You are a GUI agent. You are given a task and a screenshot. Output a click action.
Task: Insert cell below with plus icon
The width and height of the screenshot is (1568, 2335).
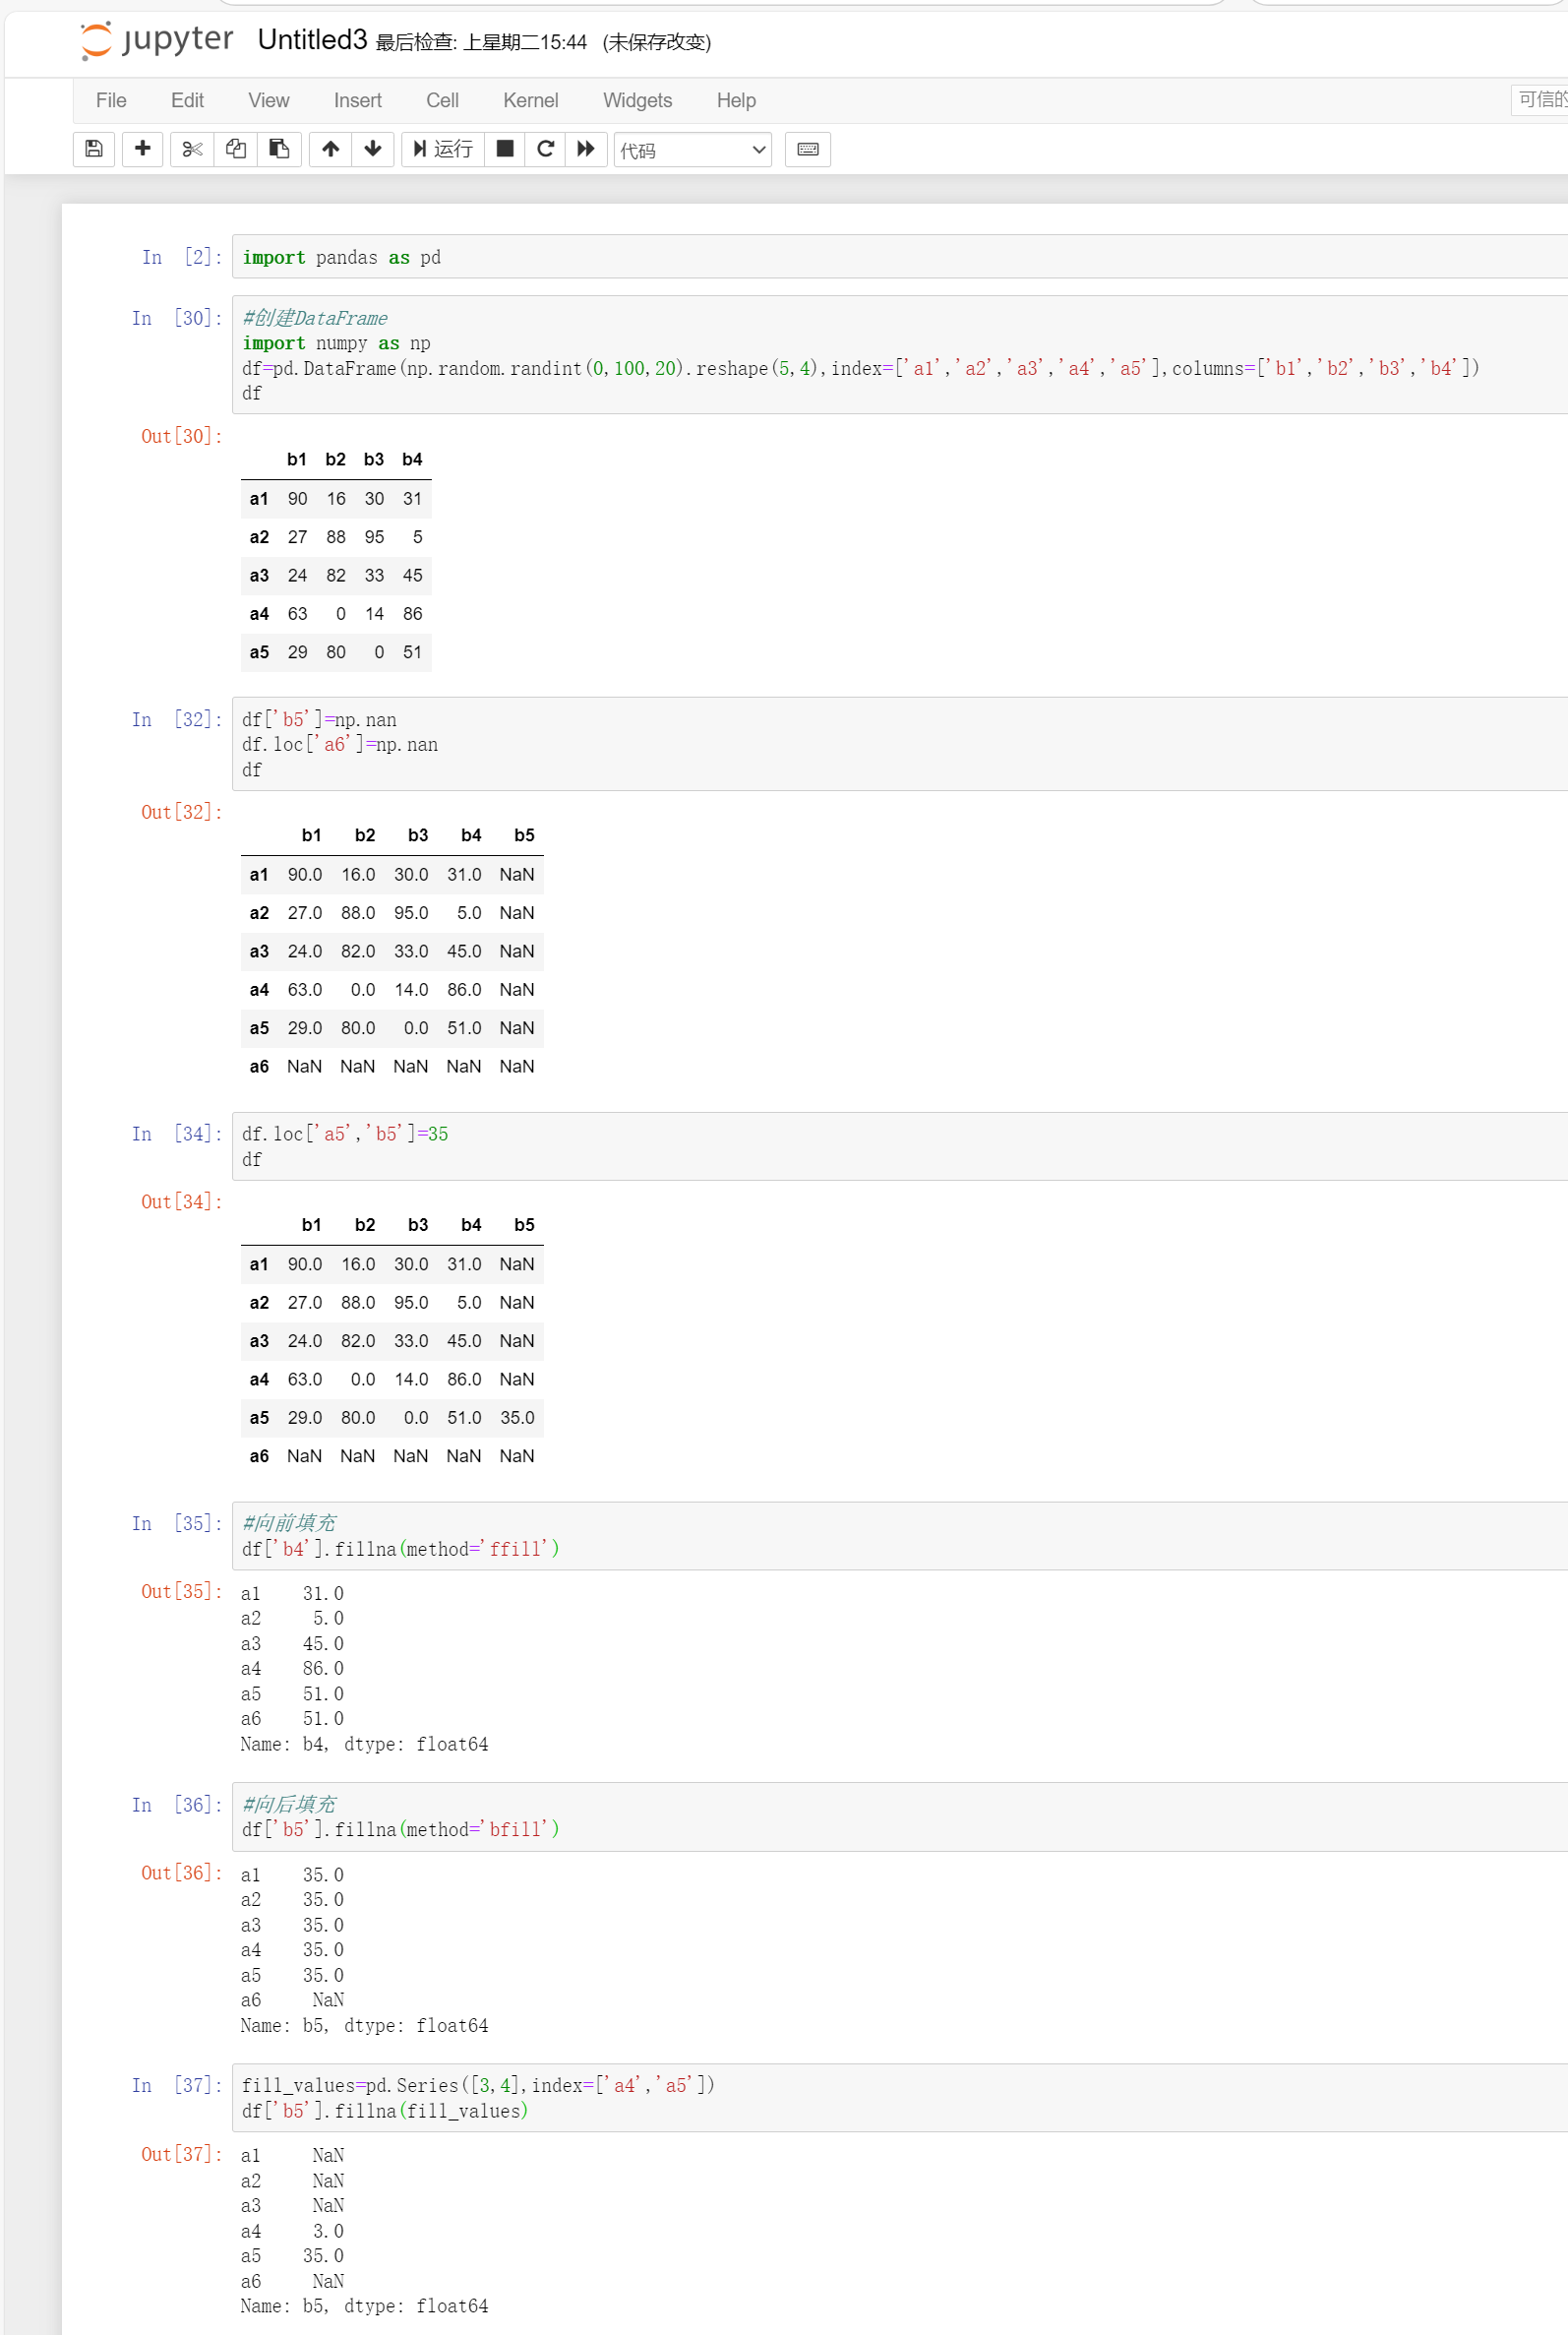click(x=142, y=149)
